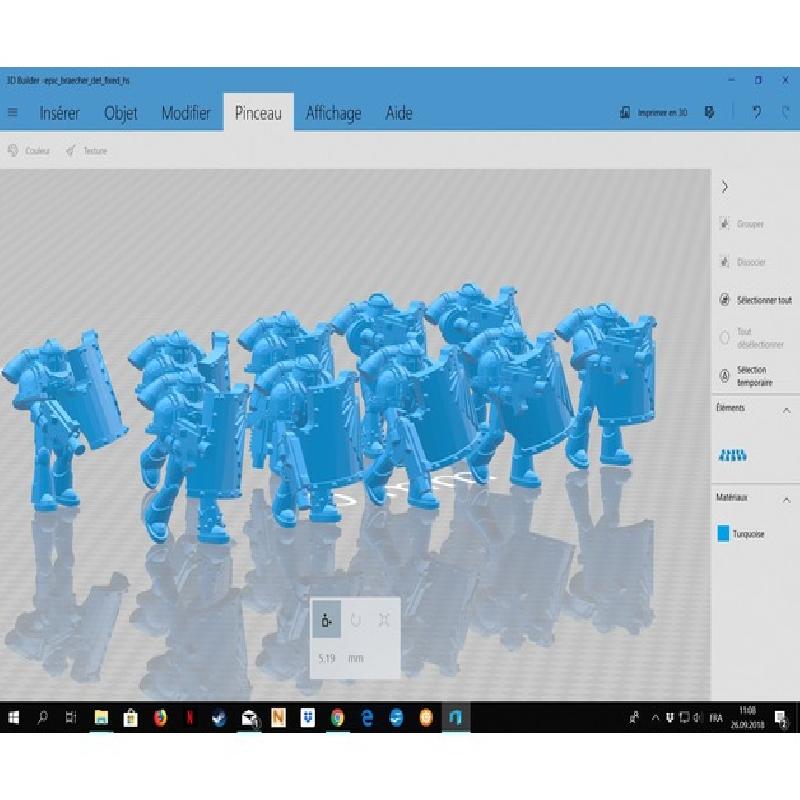The image size is (800, 800).
Task: Pick the Turquoise material swatch
Action: coord(723,533)
